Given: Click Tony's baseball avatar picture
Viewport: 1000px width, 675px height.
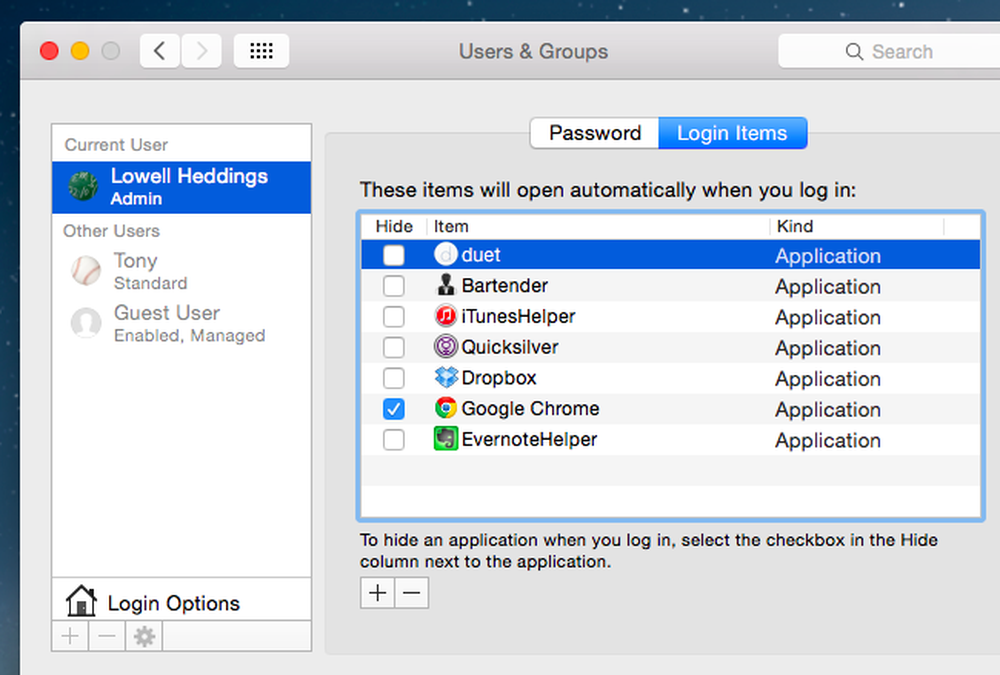Looking at the screenshot, I should (86, 271).
